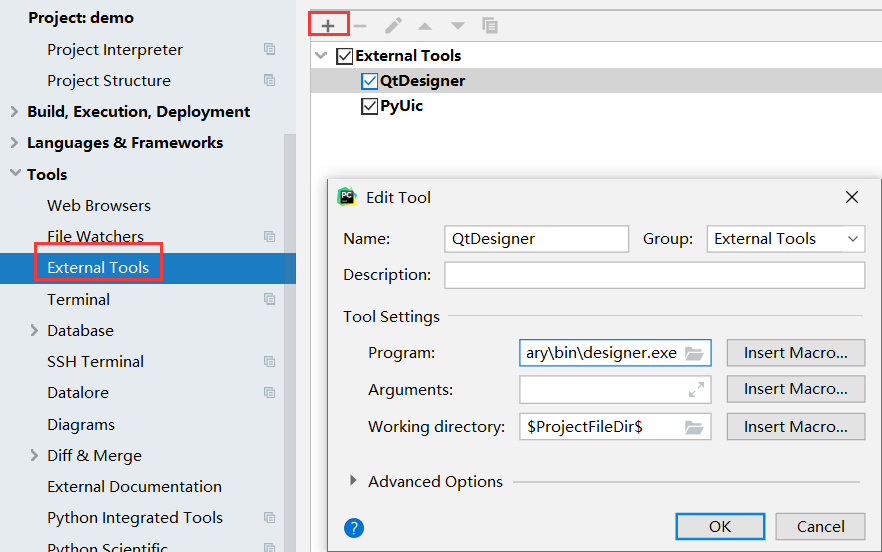Click project-level icon beside Datalore

(x=269, y=393)
